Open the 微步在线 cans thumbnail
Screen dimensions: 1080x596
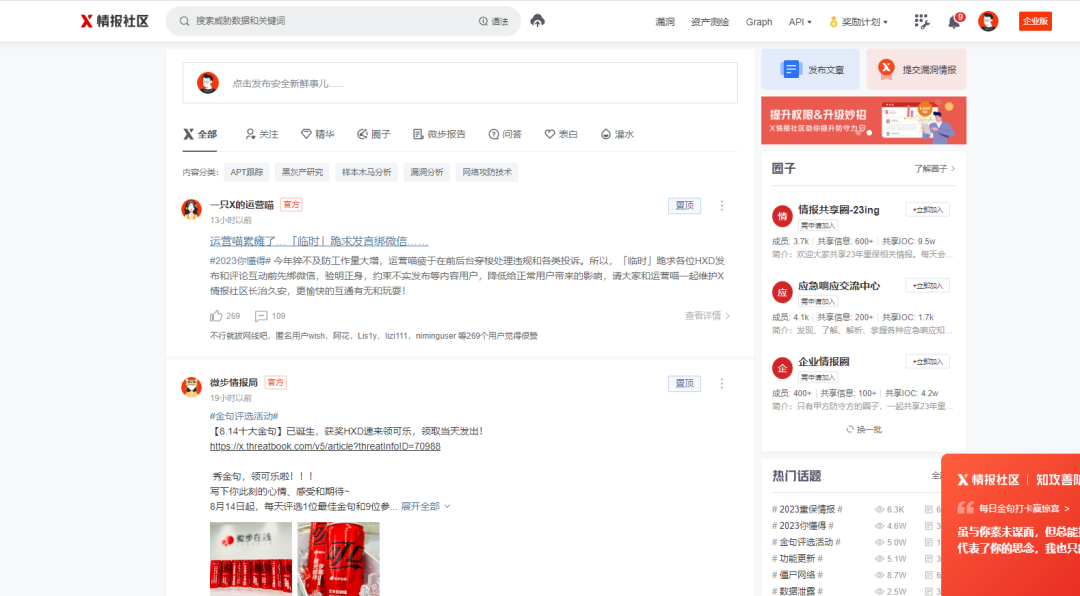[251, 559]
